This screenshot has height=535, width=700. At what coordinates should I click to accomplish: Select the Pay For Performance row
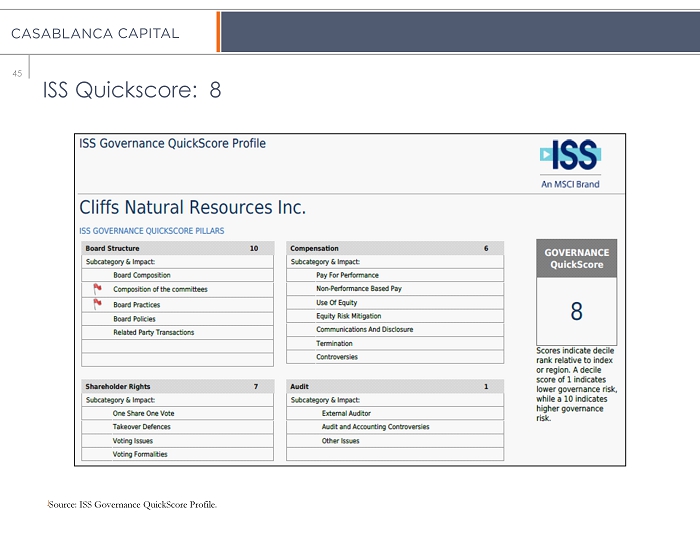[x=347, y=275]
